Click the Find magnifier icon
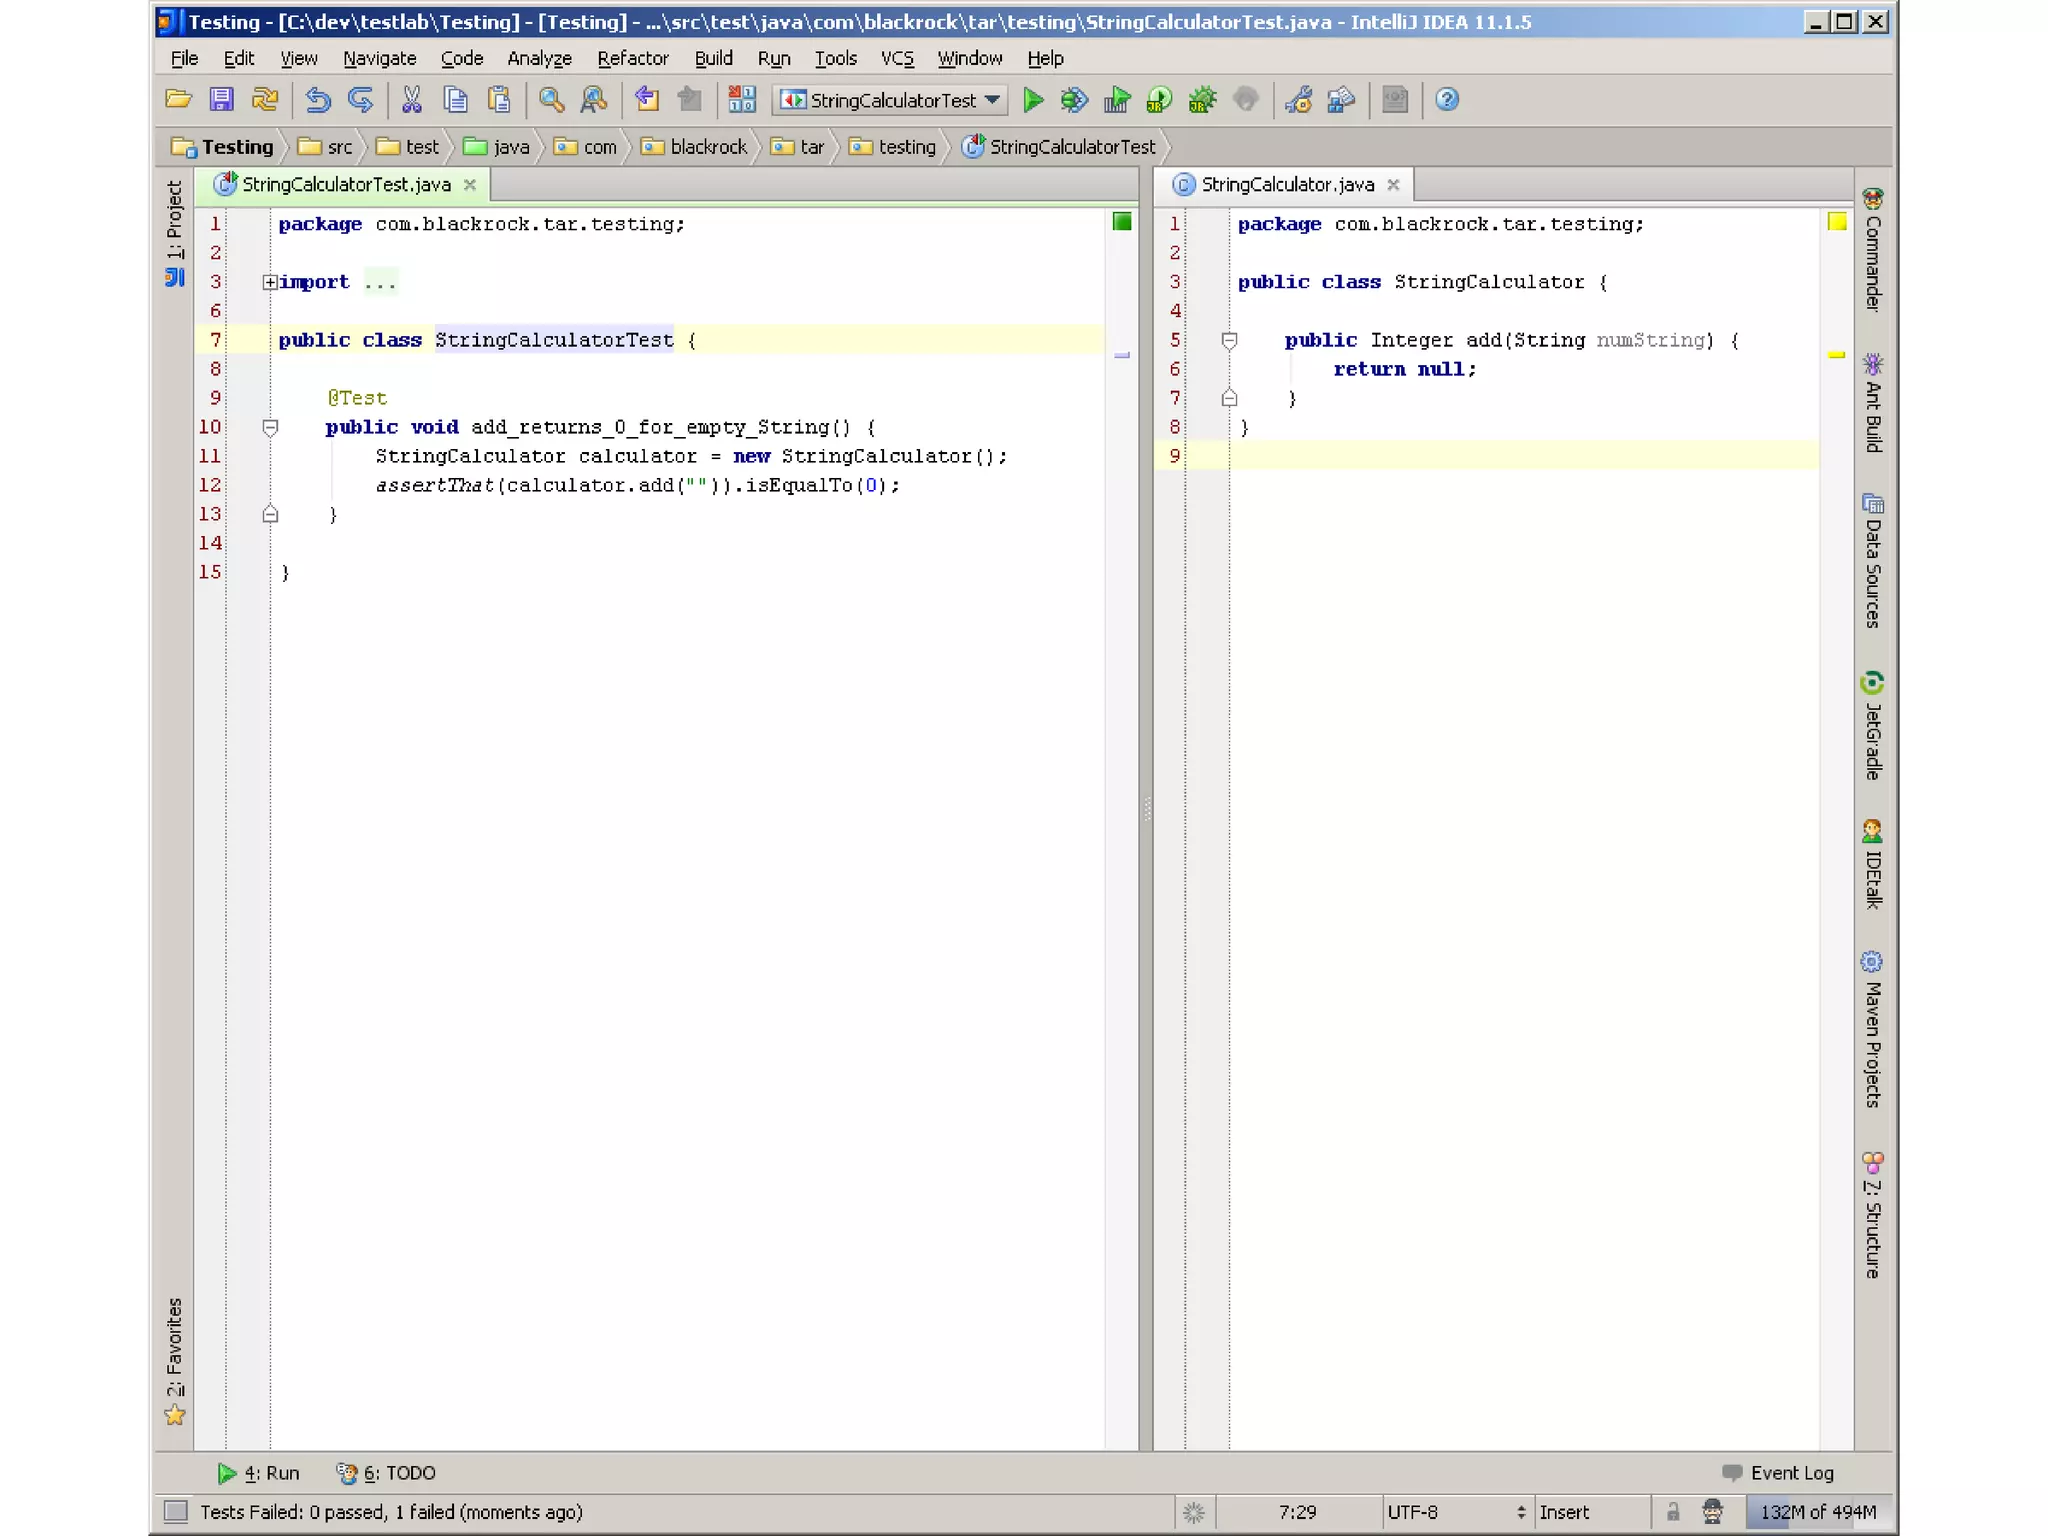The image size is (2048, 1536). 551,100
